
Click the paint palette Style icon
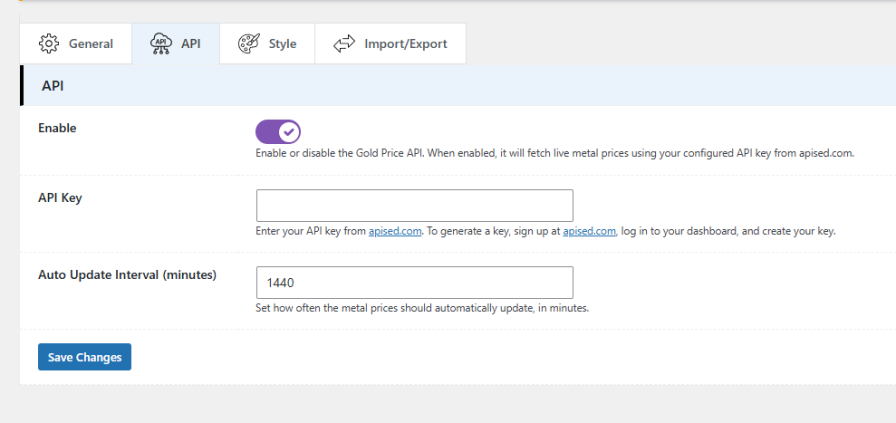pos(249,44)
